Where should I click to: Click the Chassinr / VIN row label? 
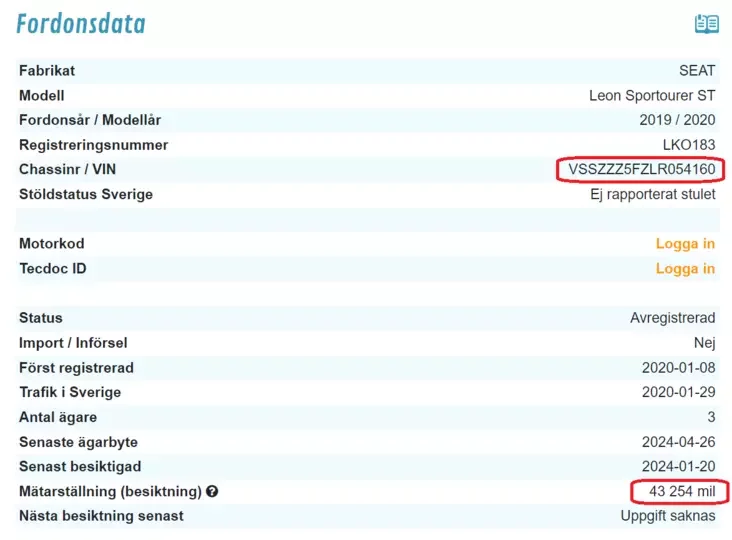(x=74, y=170)
